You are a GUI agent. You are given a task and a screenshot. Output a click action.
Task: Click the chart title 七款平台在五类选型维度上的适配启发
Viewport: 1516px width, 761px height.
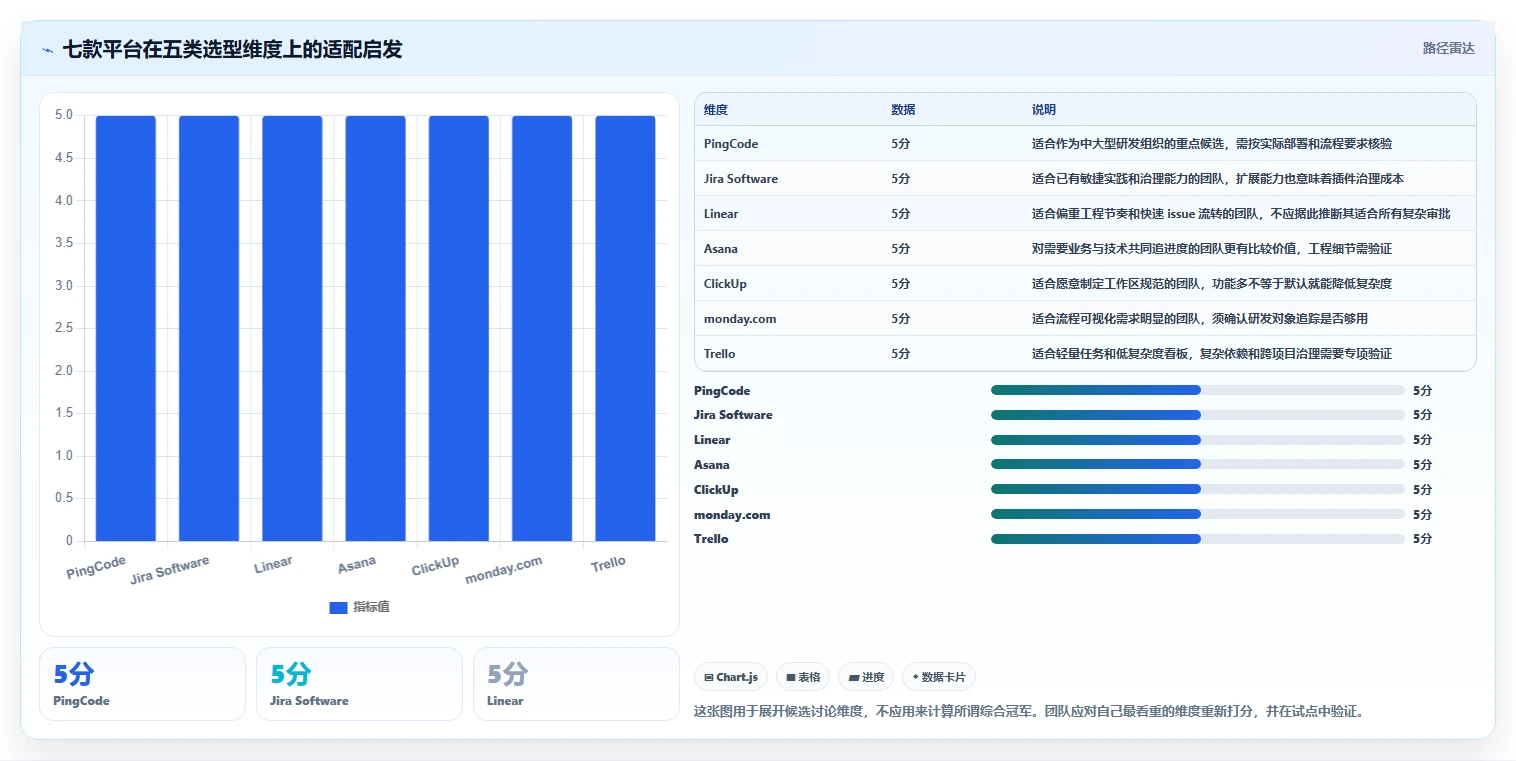coord(233,49)
